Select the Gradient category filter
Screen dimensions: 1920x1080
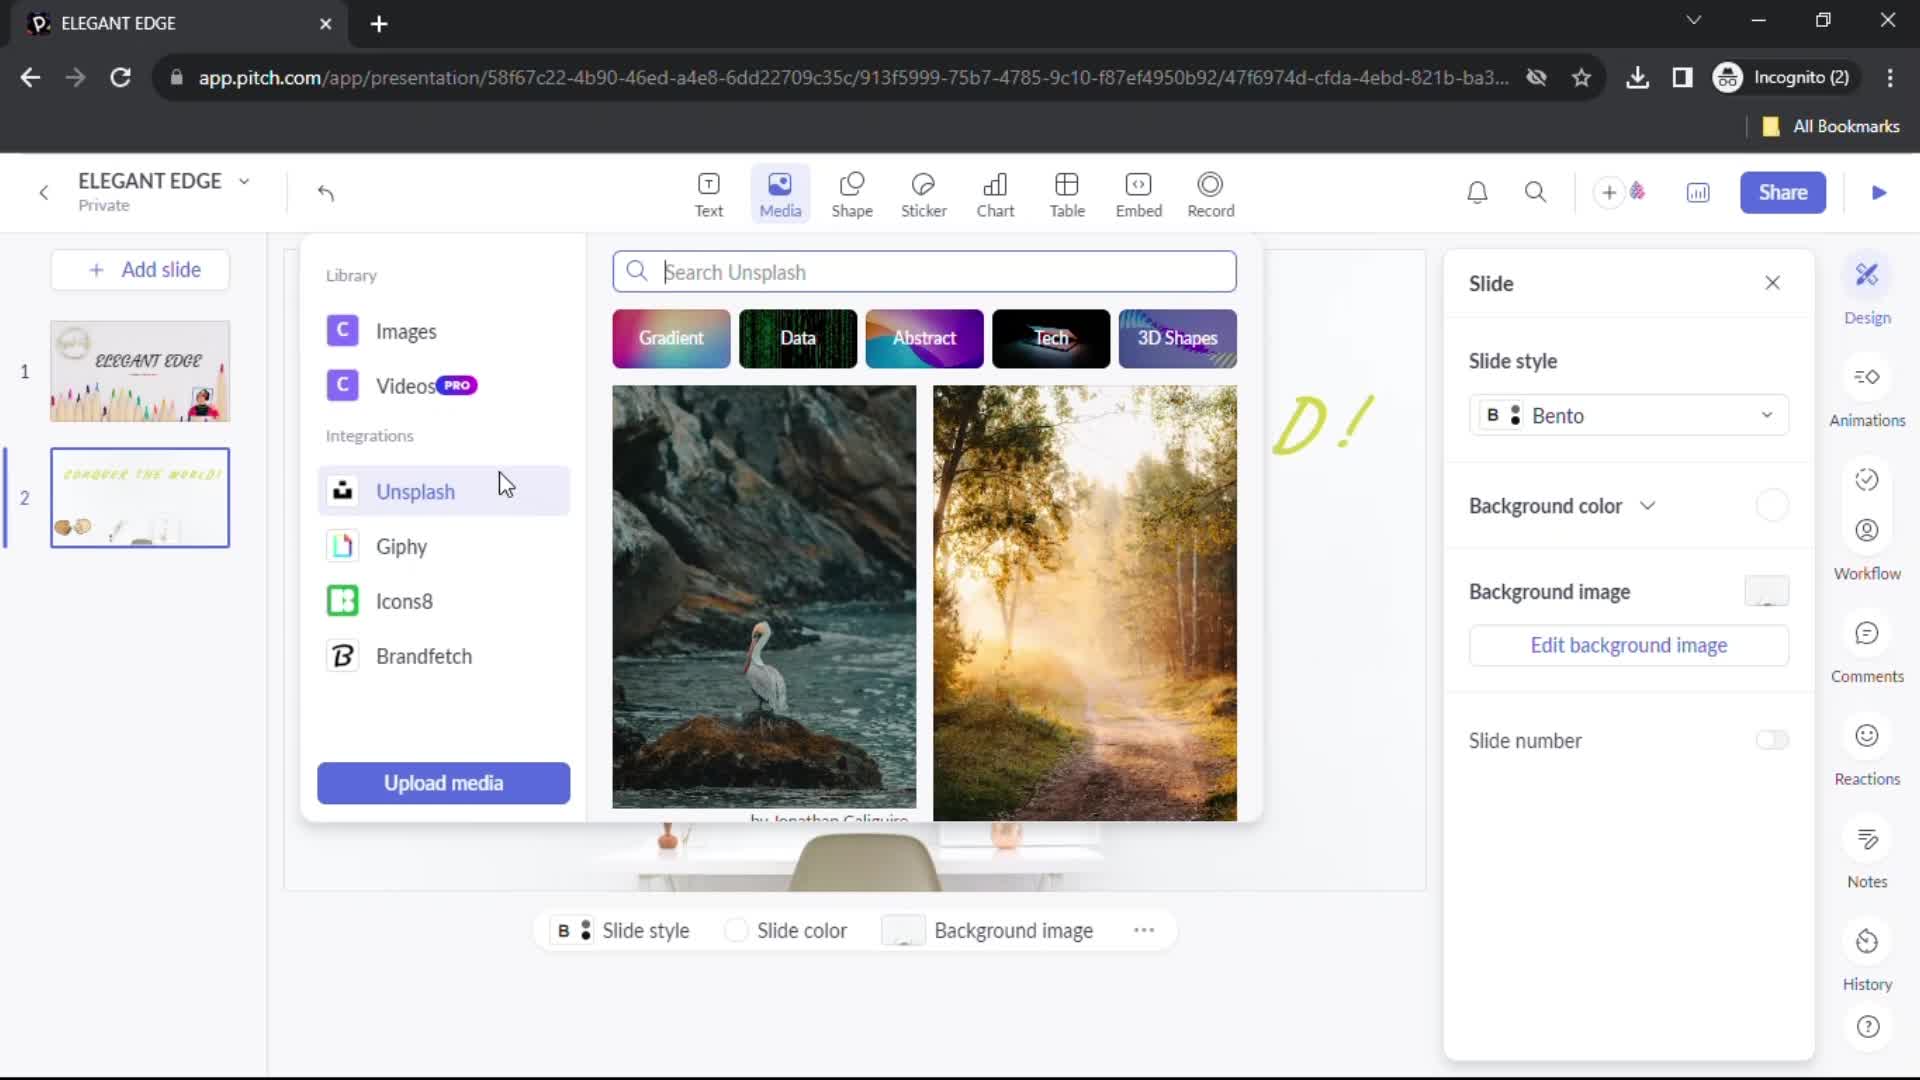(x=671, y=338)
